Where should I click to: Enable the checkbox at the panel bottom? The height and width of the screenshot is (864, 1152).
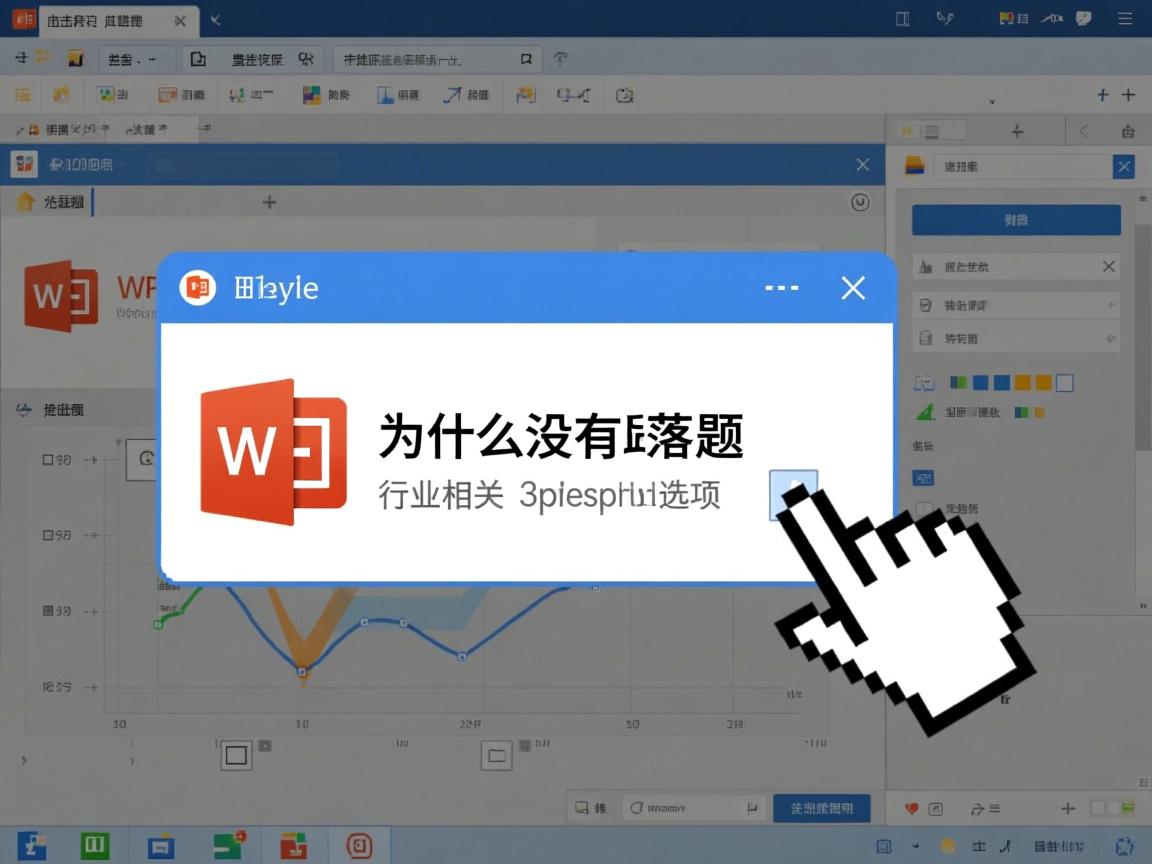pyautogui.click(x=922, y=508)
